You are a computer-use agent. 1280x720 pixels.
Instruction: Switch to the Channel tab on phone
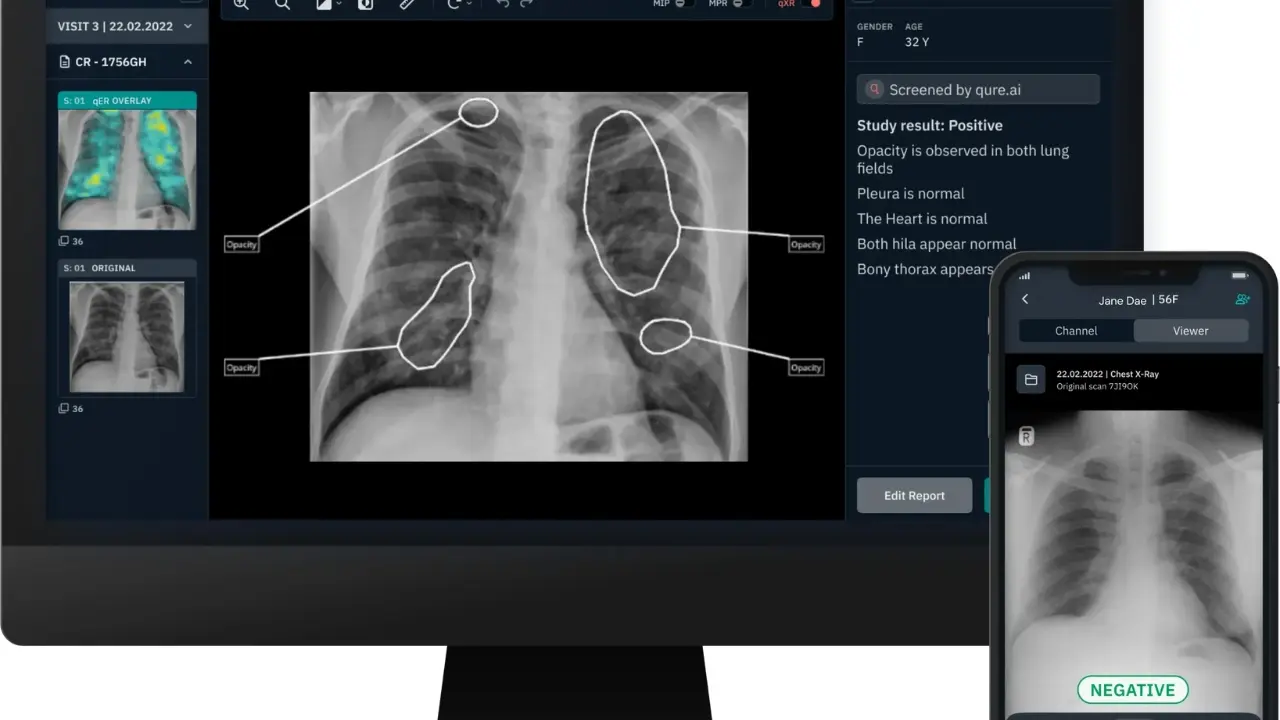tap(1076, 331)
